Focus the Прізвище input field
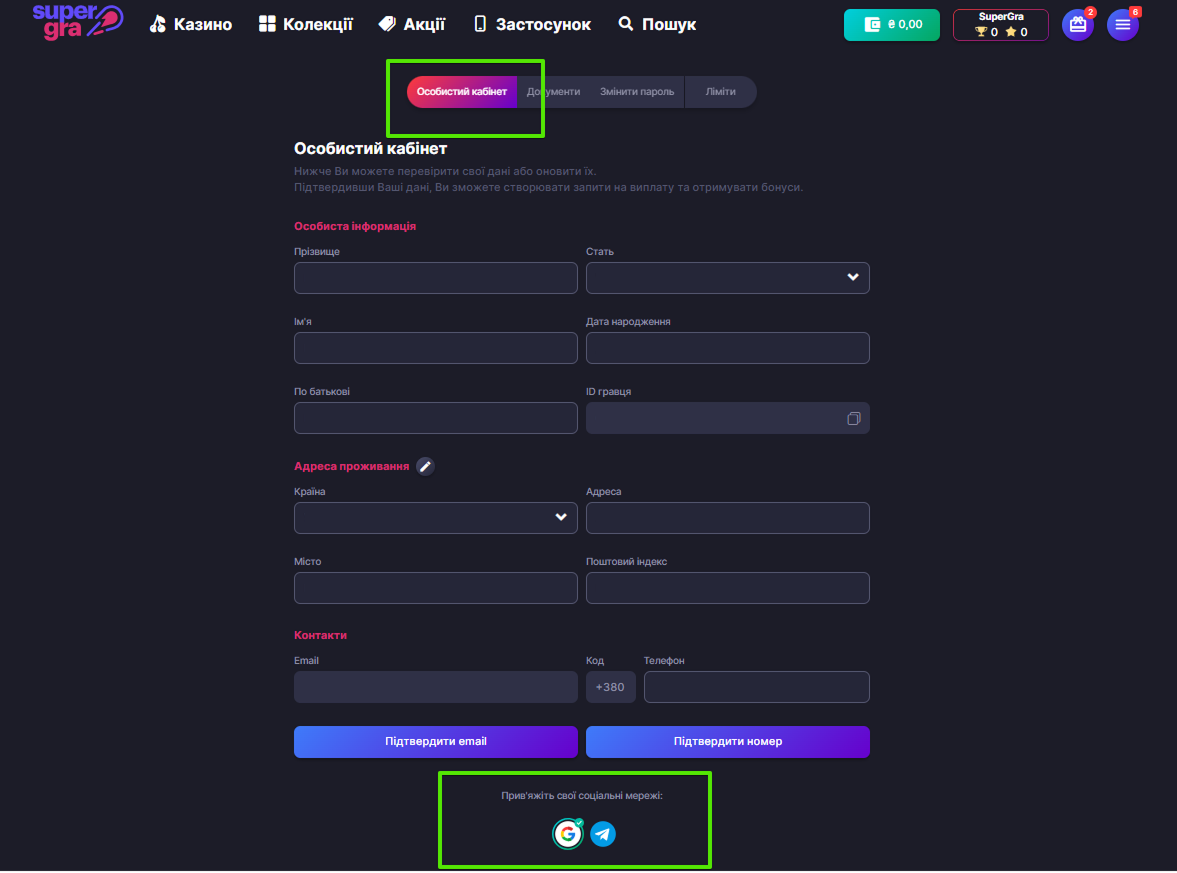This screenshot has height=873, width=1177. click(435, 278)
